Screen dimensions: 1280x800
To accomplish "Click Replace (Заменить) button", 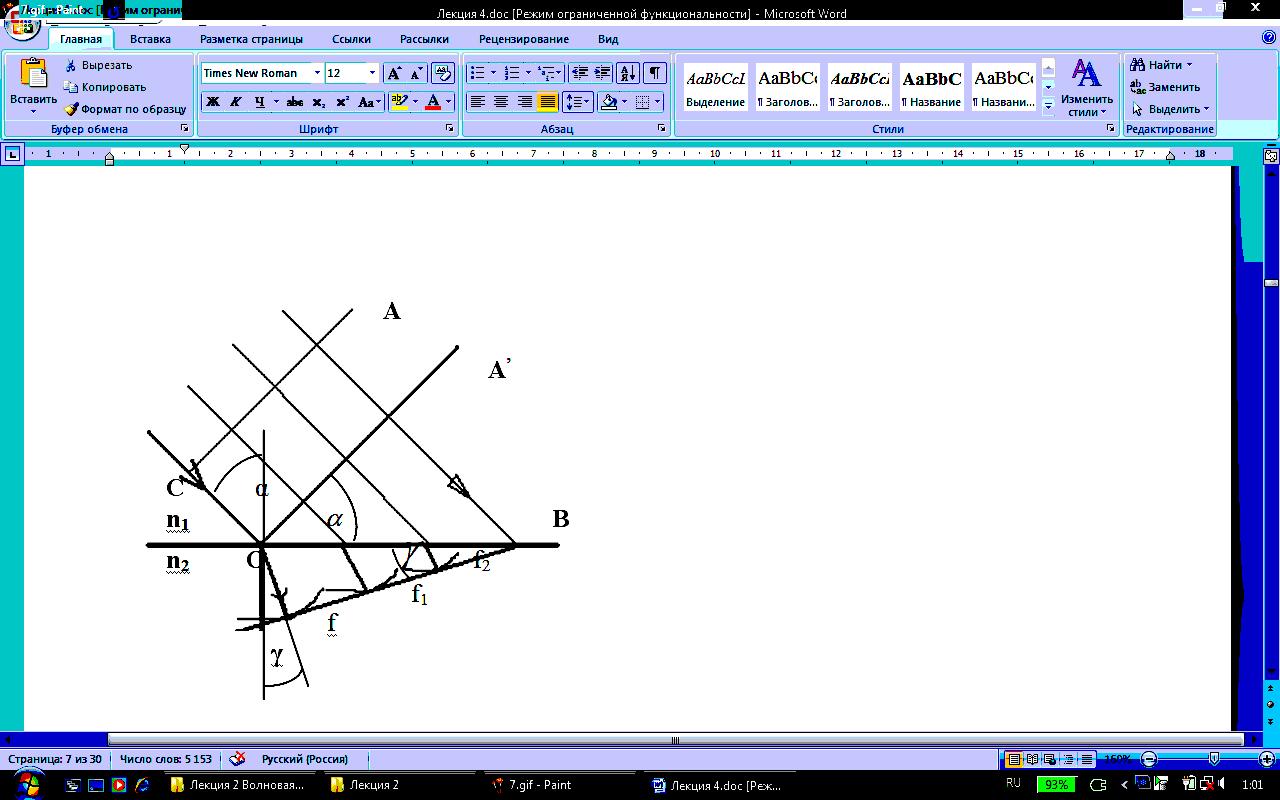I will coord(1164,87).
